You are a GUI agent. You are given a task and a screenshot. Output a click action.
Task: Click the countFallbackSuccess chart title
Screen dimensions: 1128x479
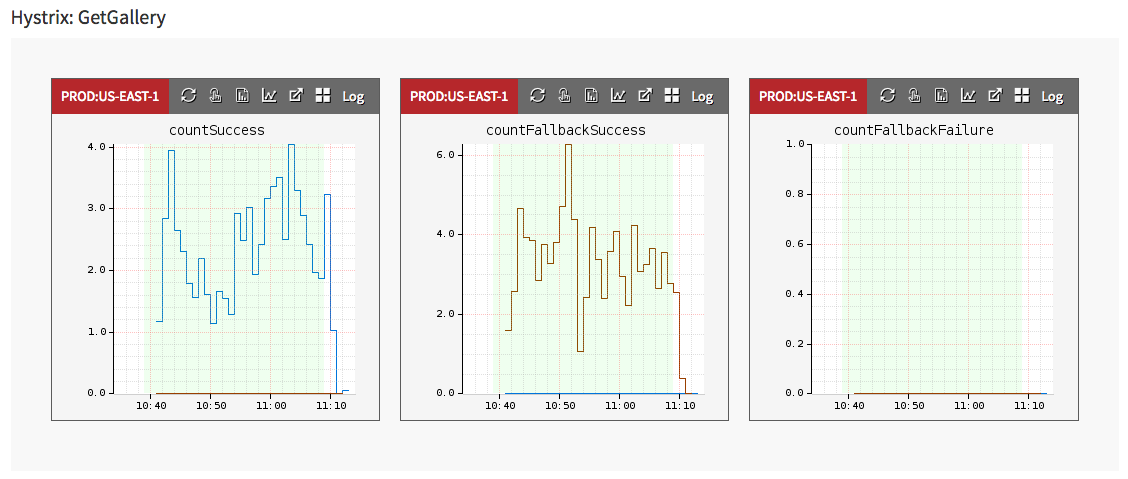pos(565,130)
